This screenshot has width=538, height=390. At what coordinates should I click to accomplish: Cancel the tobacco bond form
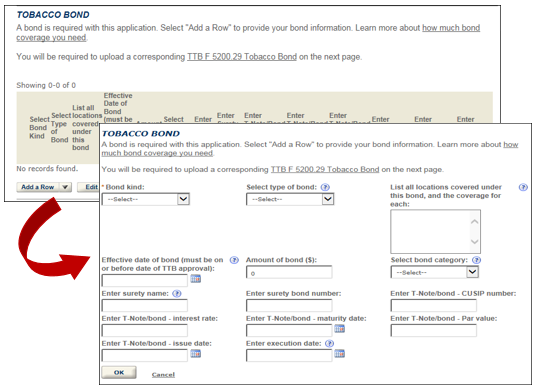(x=163, y=375)
